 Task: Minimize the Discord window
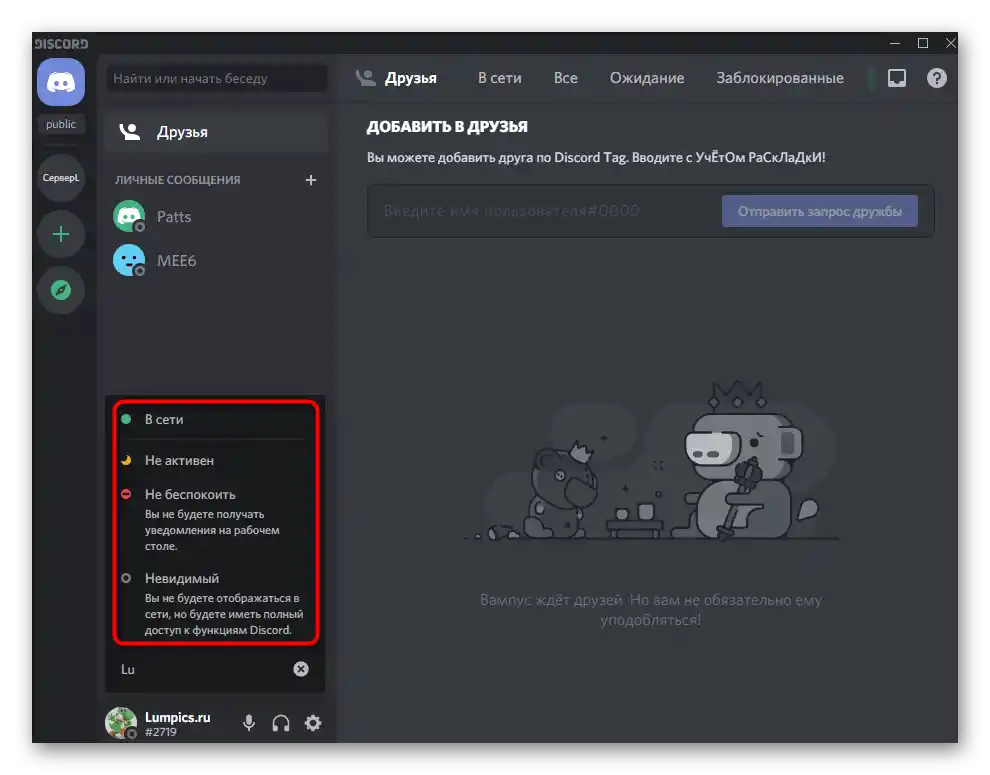(895, 43)
